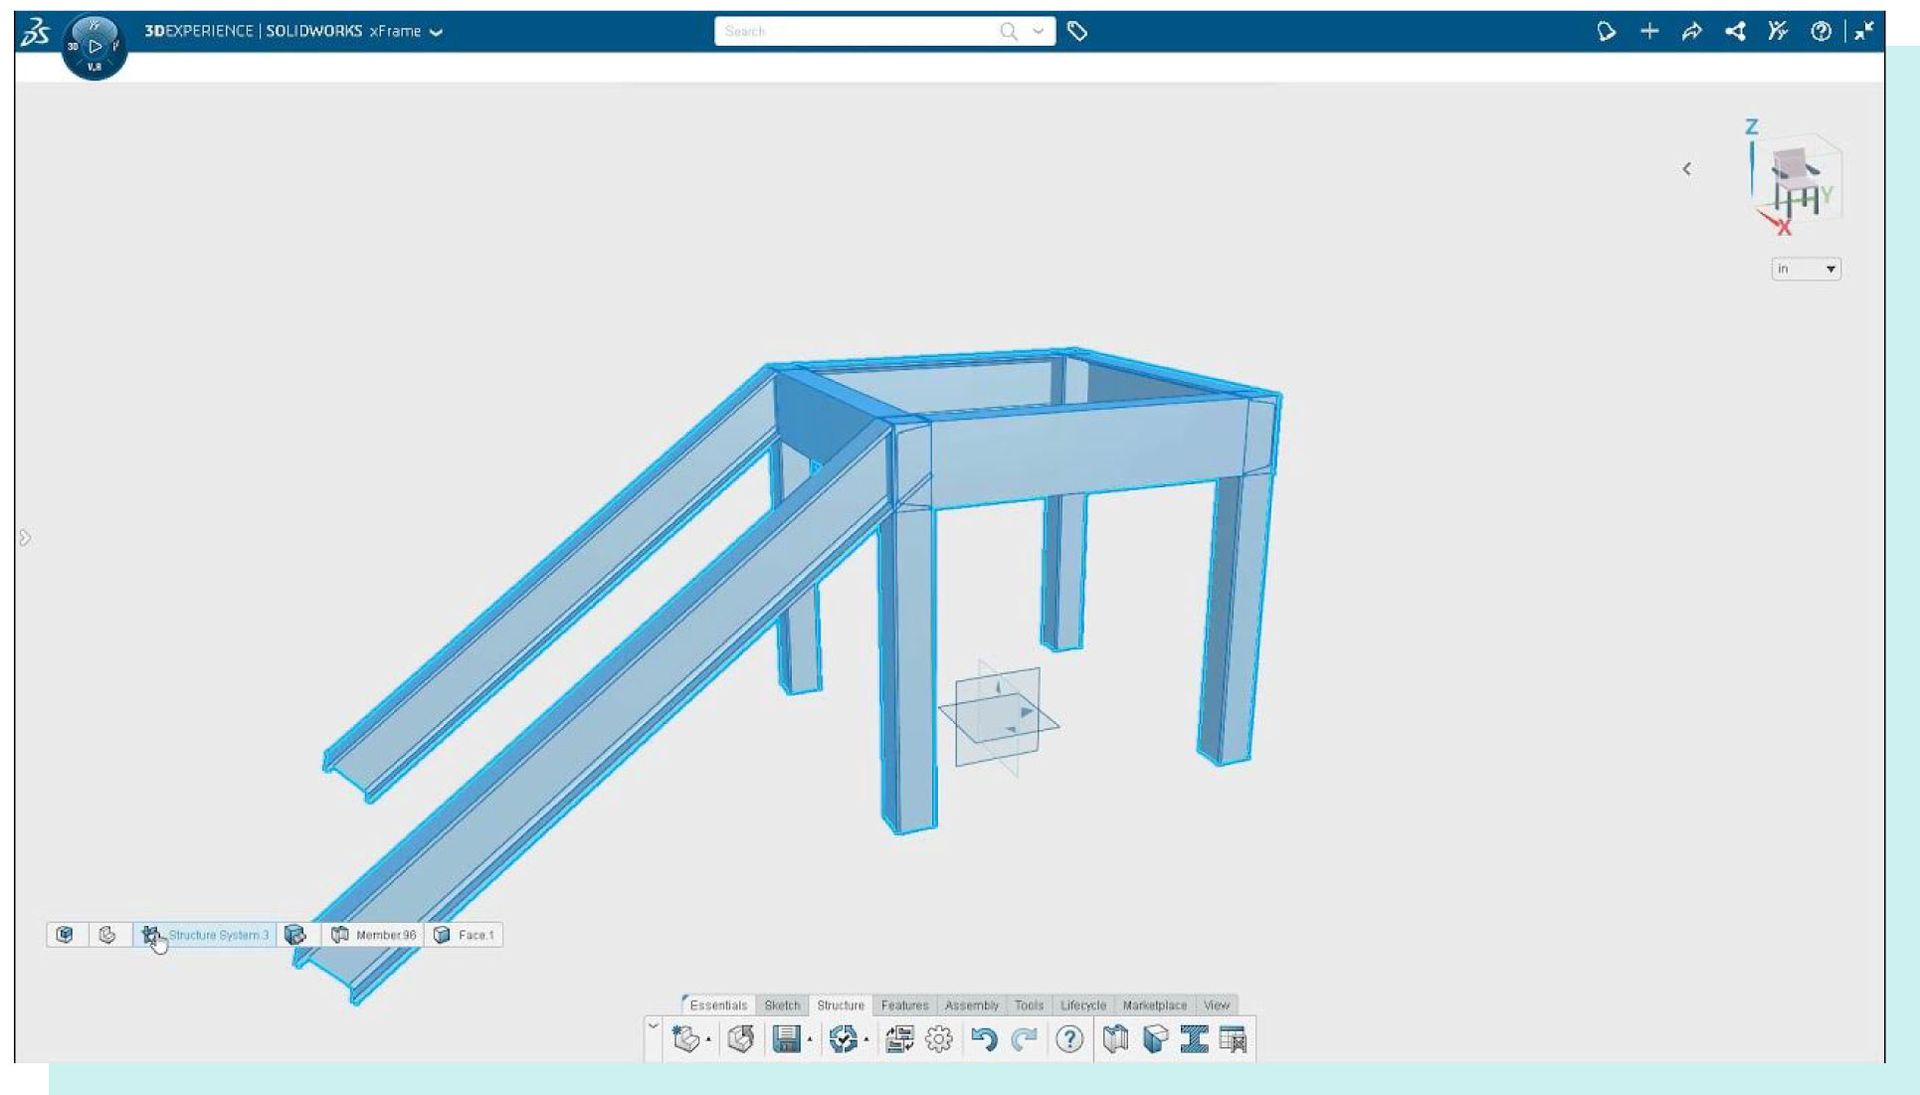Image resolution: width=1920 pixels, height=1095 pixels.
Task: Switch to the Sketch tab
Action: (782, 1005)
